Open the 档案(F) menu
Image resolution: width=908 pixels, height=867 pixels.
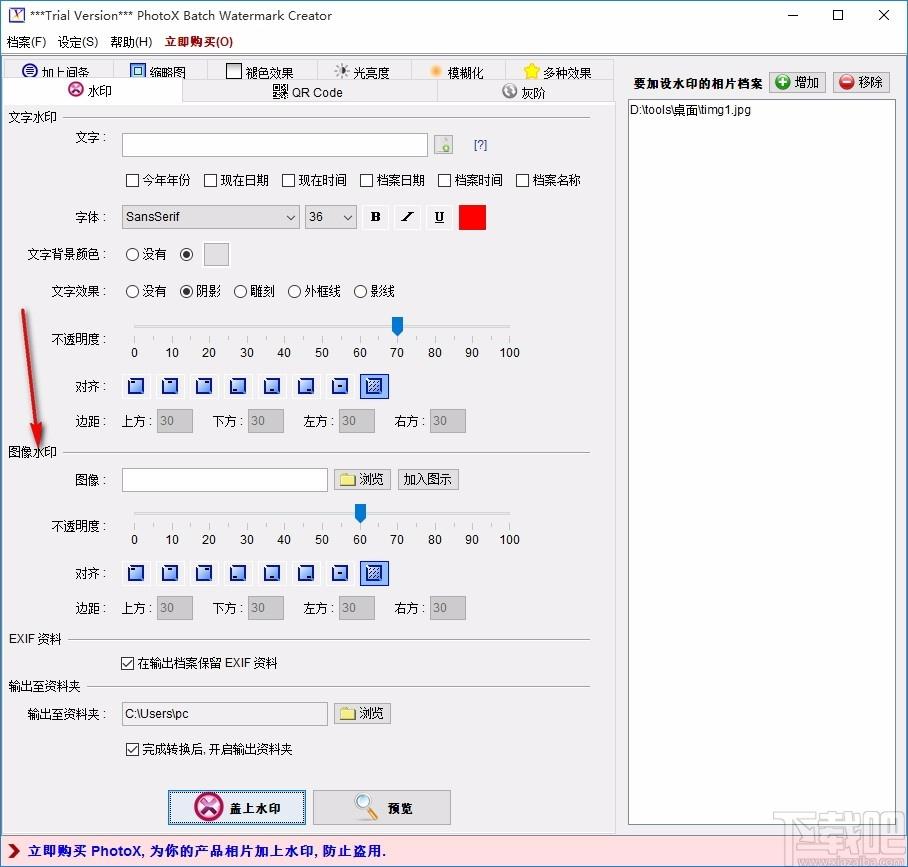[x=27, y=42]
